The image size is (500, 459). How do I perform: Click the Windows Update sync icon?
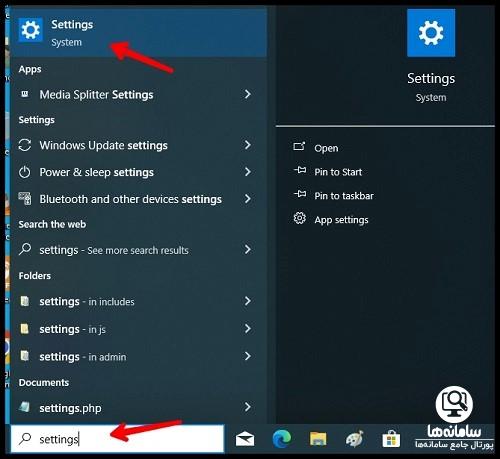(x=25, y=145)
